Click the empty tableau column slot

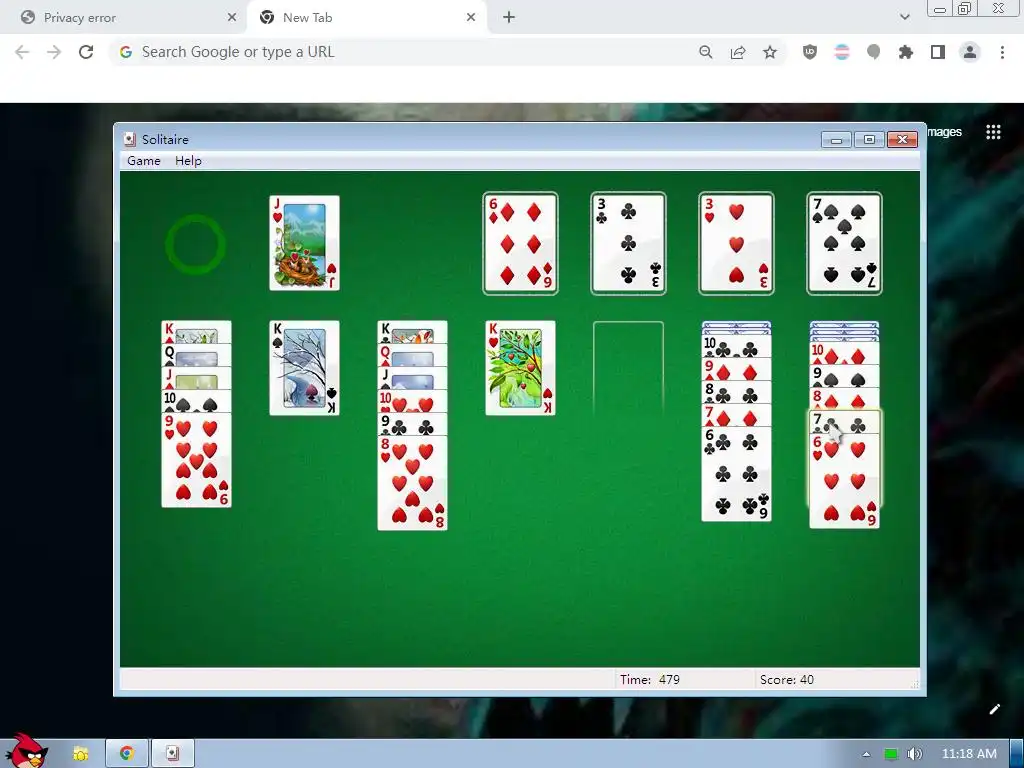(x=628, y=369)
